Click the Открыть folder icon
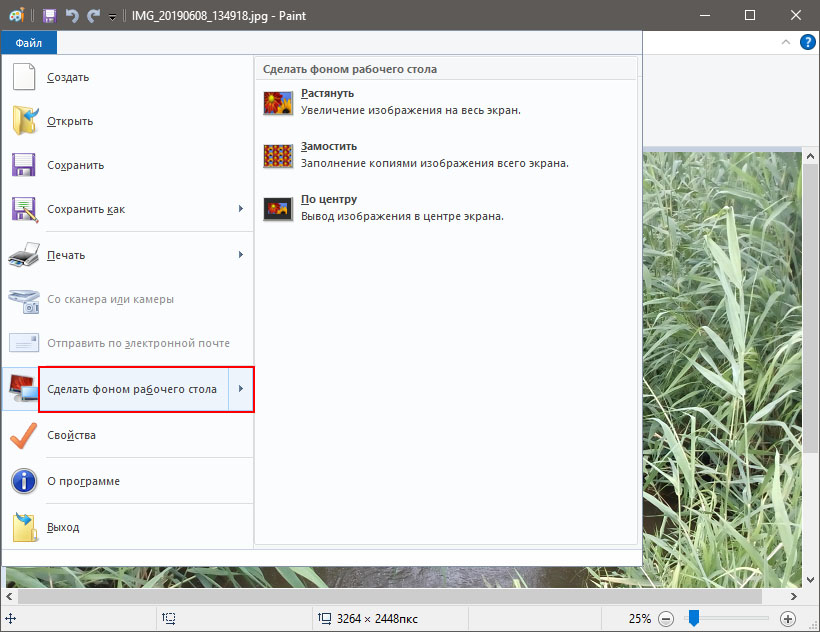The image size is (820, 632). [25, 120]
